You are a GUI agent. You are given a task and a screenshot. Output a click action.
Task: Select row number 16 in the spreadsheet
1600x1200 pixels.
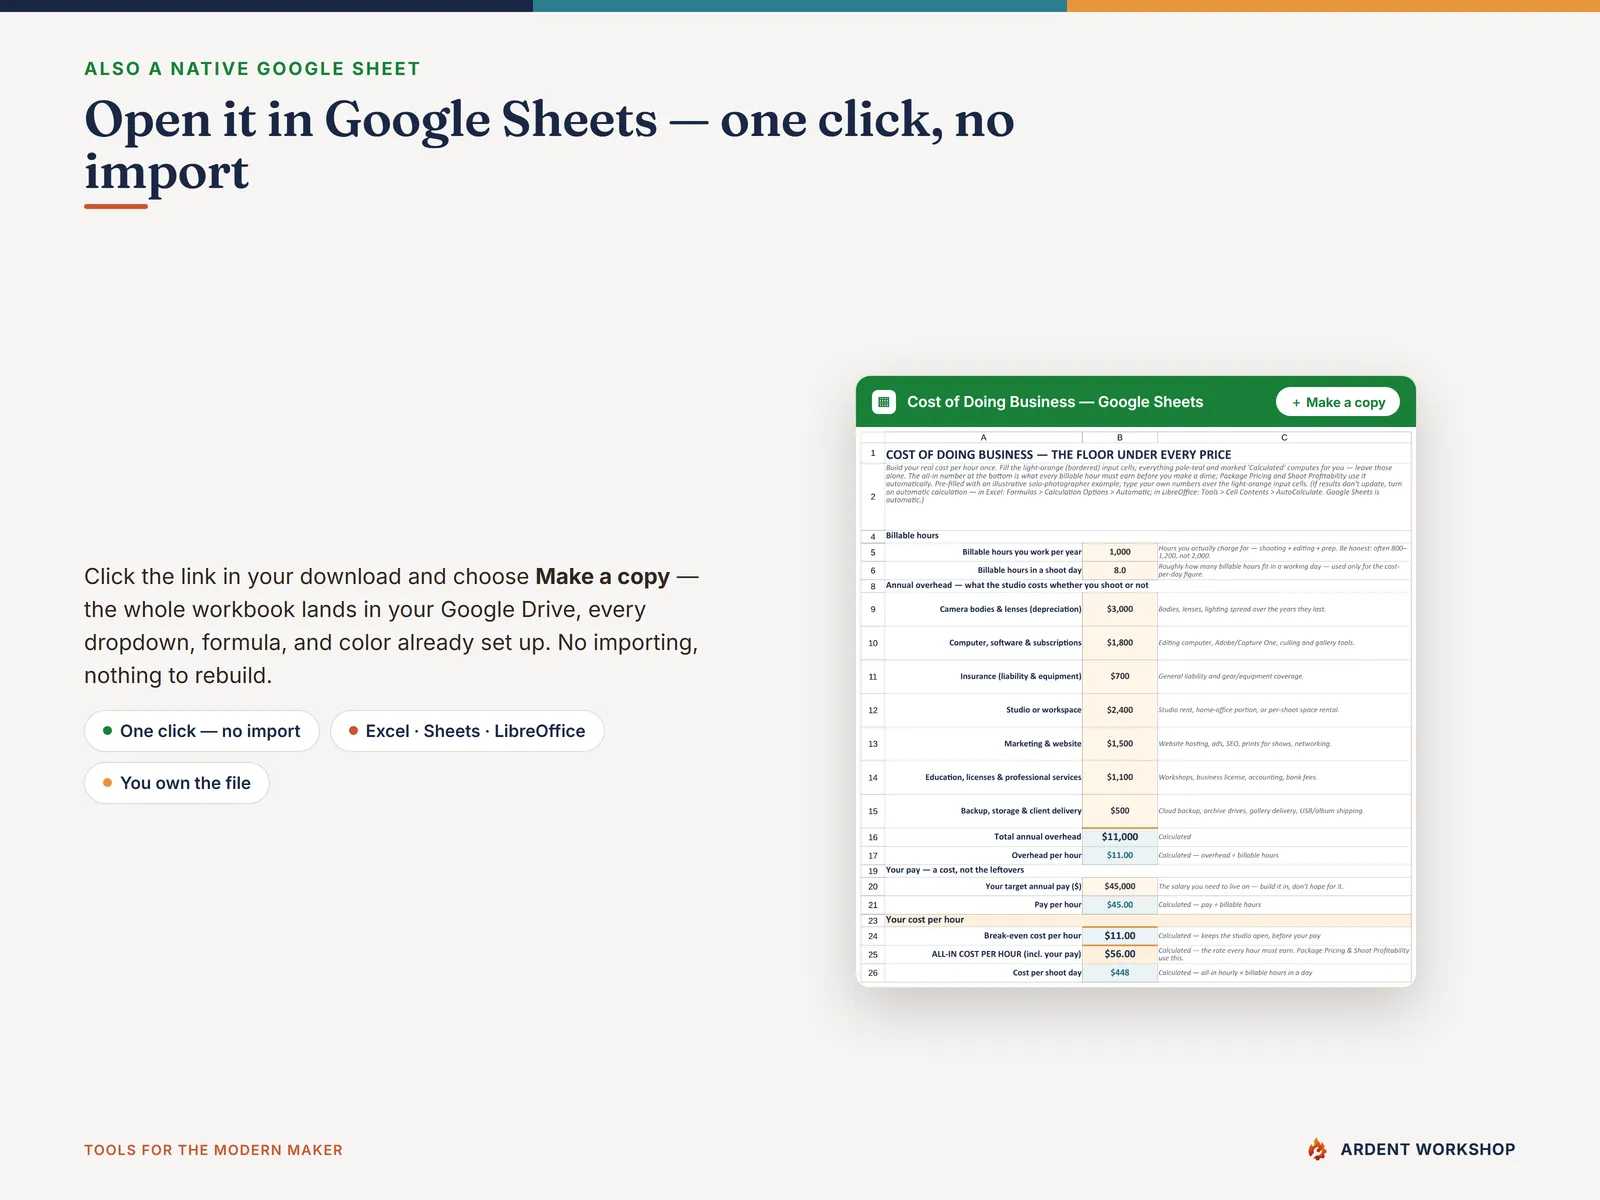pos(873,837)
